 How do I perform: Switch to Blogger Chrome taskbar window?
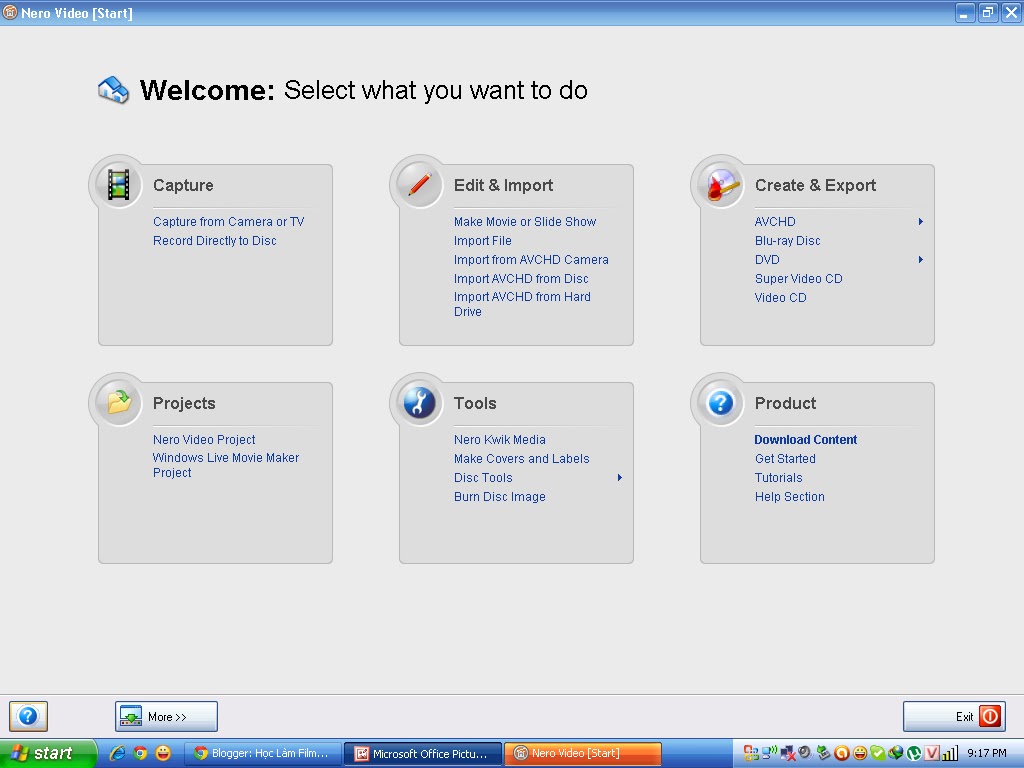point(263,753)
